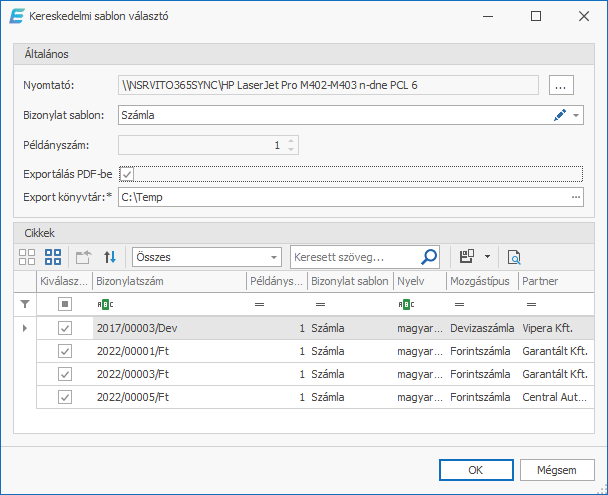Screen dimensions: 608x495
Task: Sort by Mozgástípus column header
Action: (482, 281)
